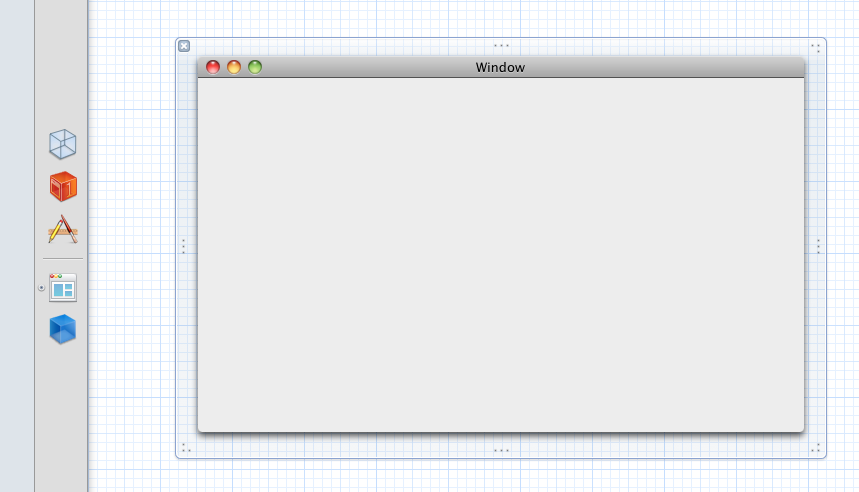Click the radio dot beside the Window object icon
This screenshot has width=859, height=492.
pos(41,288)
